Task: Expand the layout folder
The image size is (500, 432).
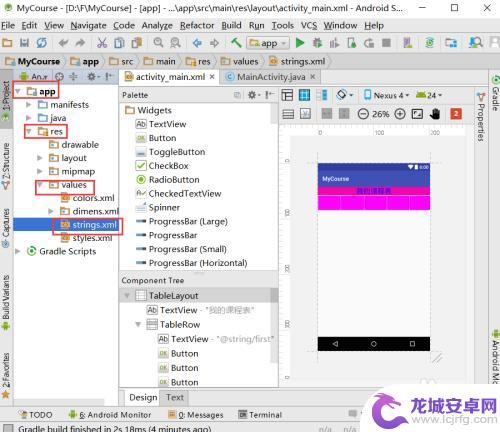Action: click(40, 158)
